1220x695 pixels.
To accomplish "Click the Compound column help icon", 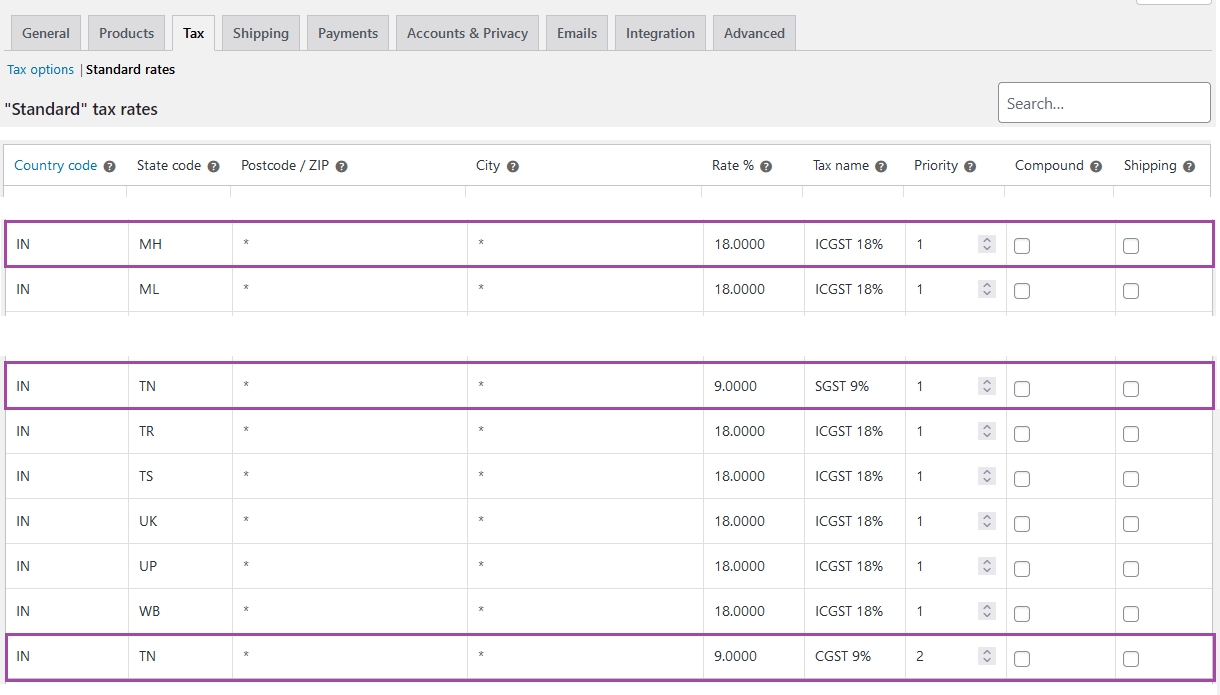I will pos(1096,167).
